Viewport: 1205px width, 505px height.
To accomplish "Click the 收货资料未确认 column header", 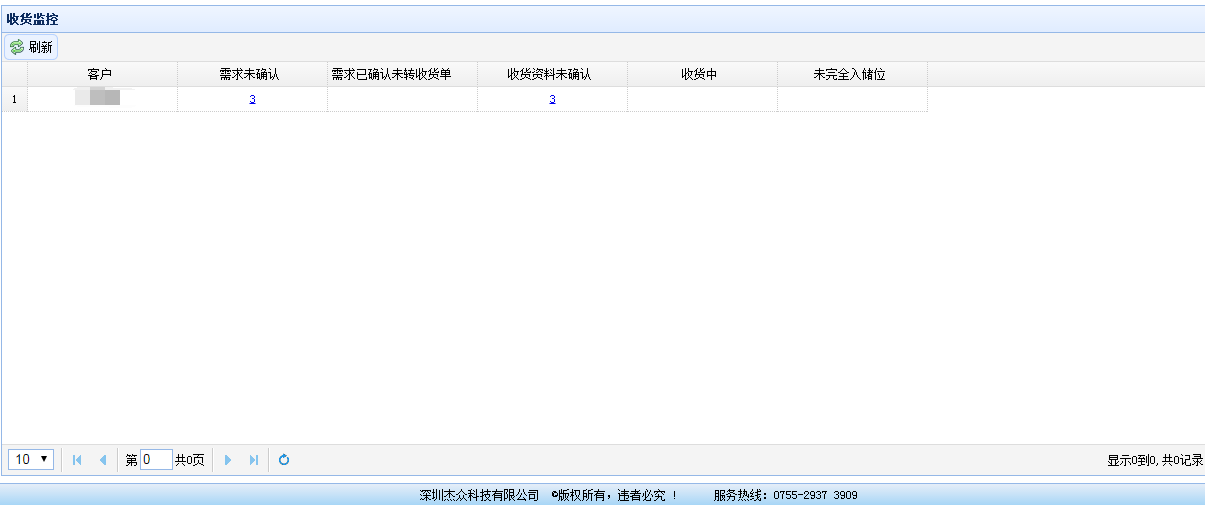I will 552,75.
